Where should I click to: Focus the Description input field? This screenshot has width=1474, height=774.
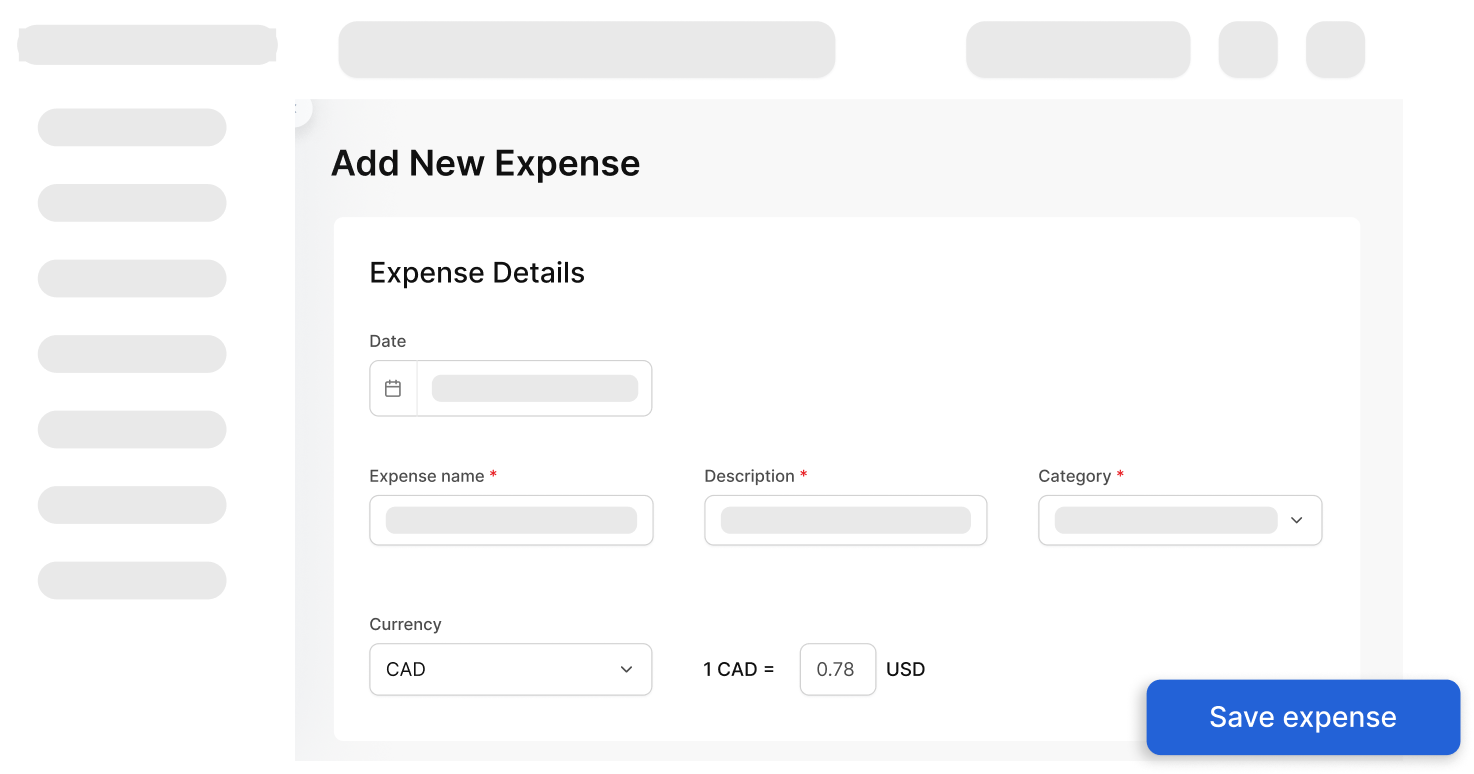845,520
